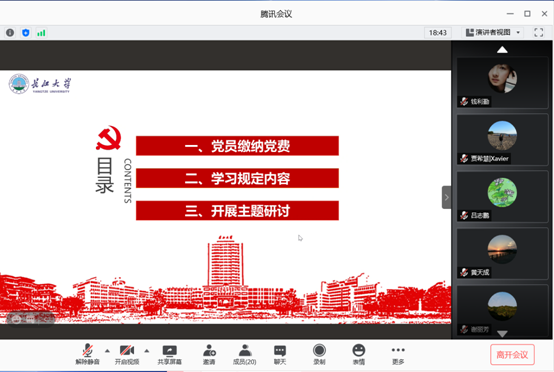
Task: Show members list 成员(20)
Action: coord(244,354)
